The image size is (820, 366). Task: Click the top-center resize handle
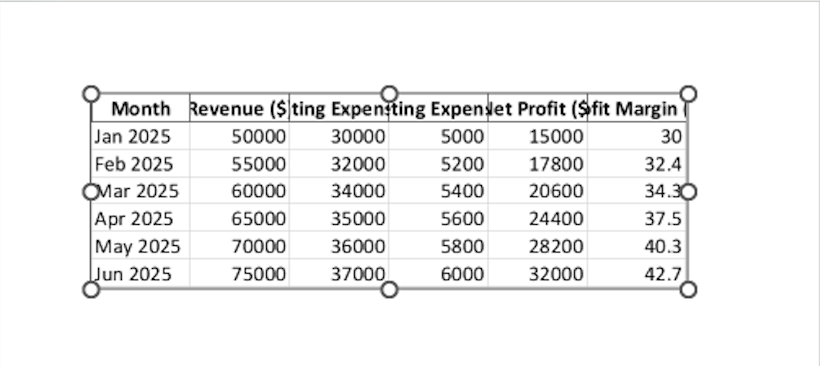pyautogui.click(x=389, y=94)
